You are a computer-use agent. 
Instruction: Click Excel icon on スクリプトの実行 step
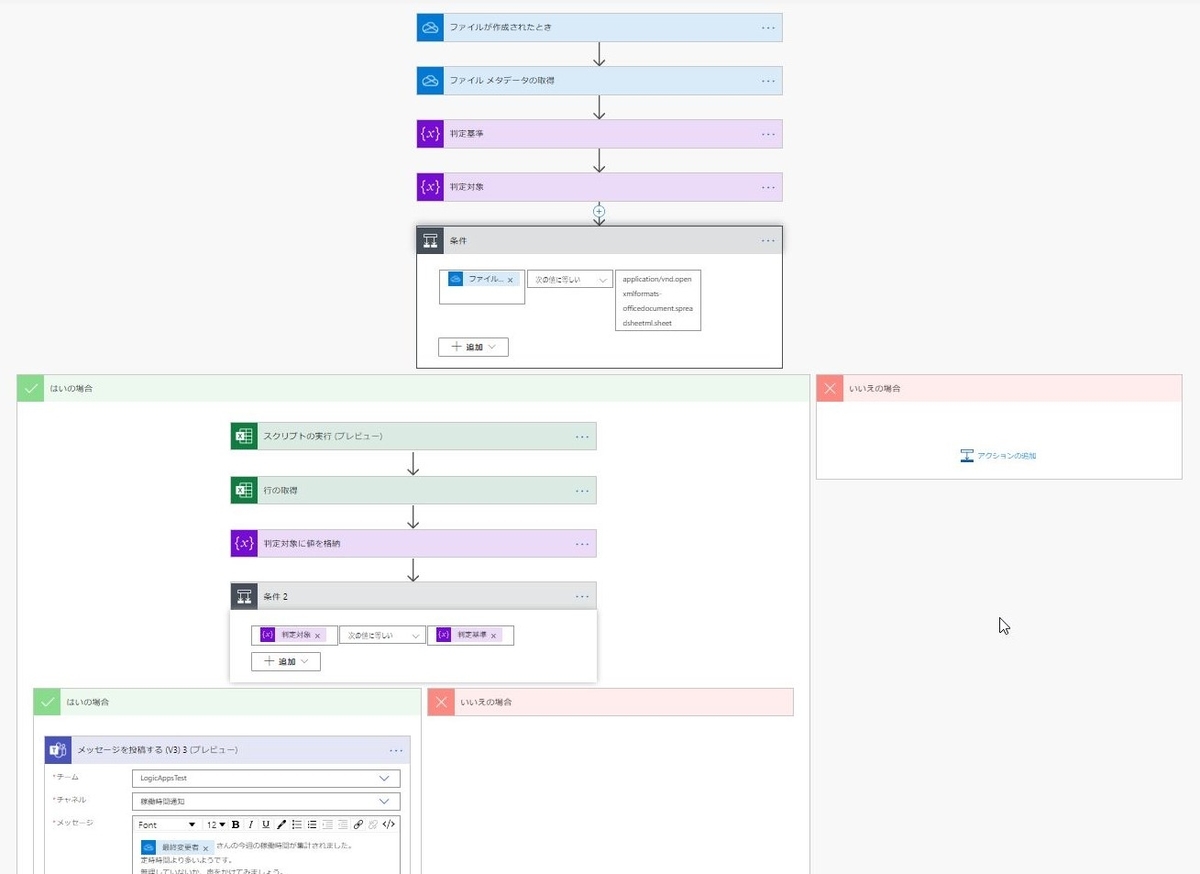[x=244, y=436]
